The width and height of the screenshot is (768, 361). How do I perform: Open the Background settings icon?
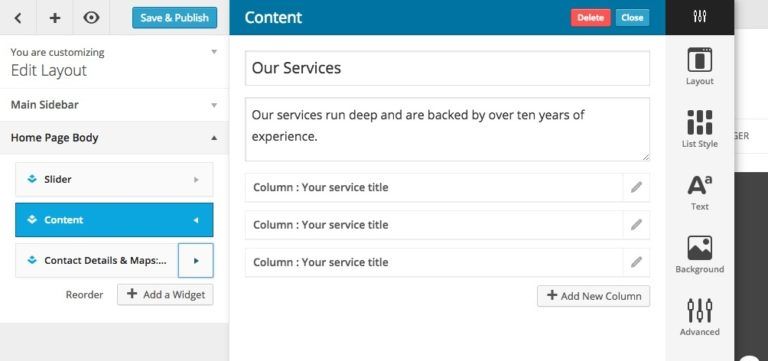[x=699, y=248]
